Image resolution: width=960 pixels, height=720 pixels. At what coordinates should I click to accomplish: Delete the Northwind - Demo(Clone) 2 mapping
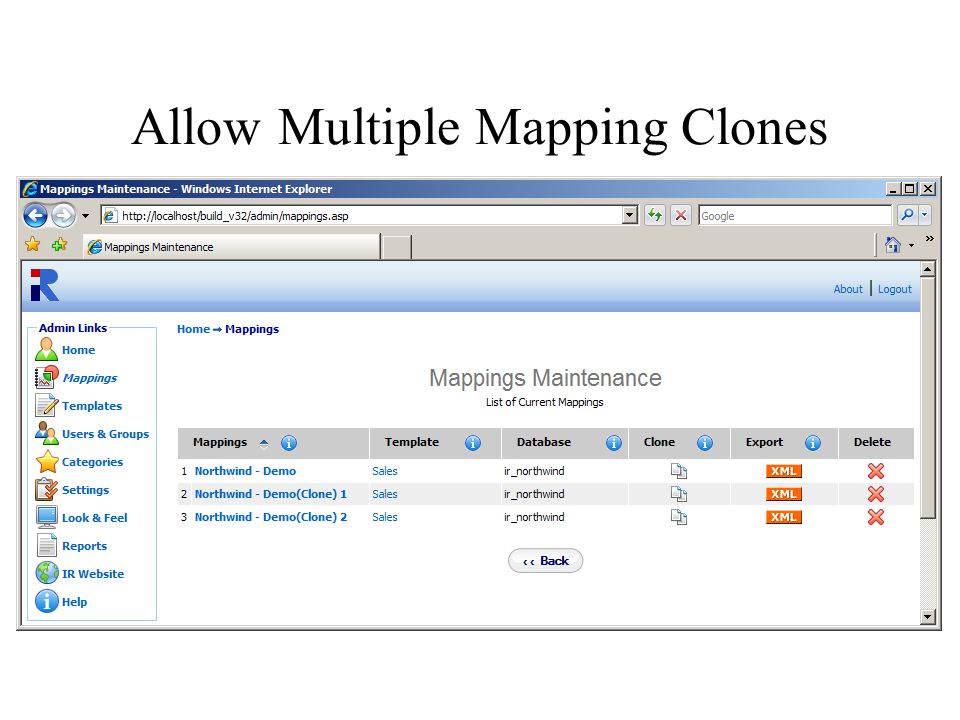[x=876, y=517]
